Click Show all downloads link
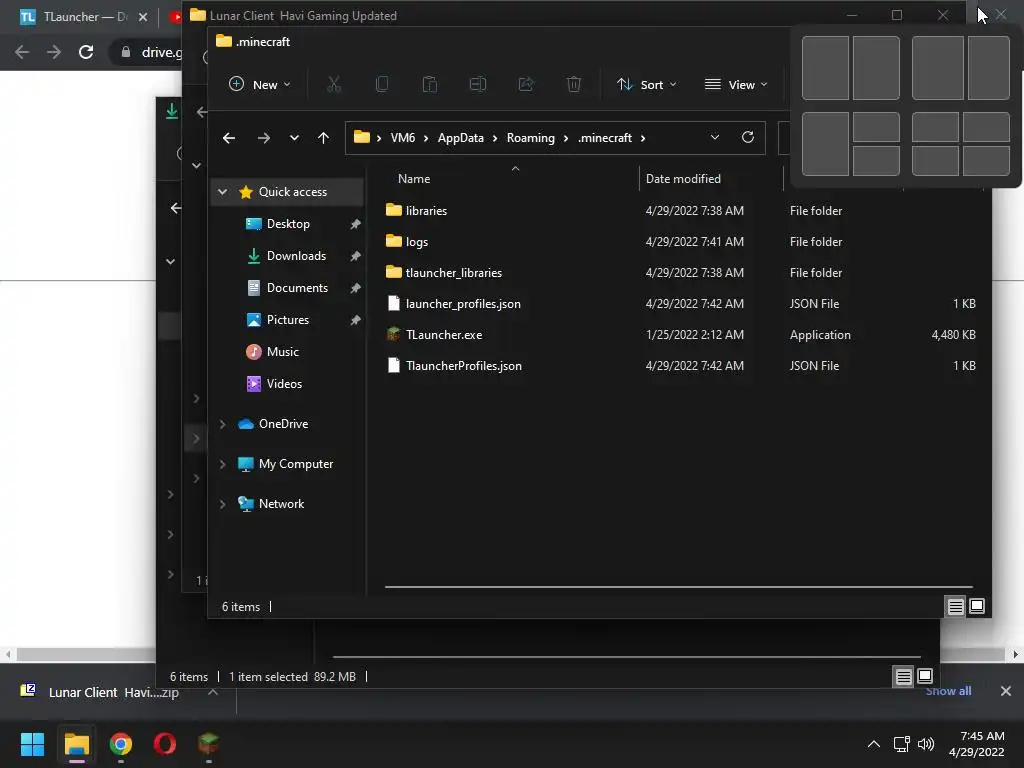The height and width of the screenshot is (768, 1024). point(948,691)
